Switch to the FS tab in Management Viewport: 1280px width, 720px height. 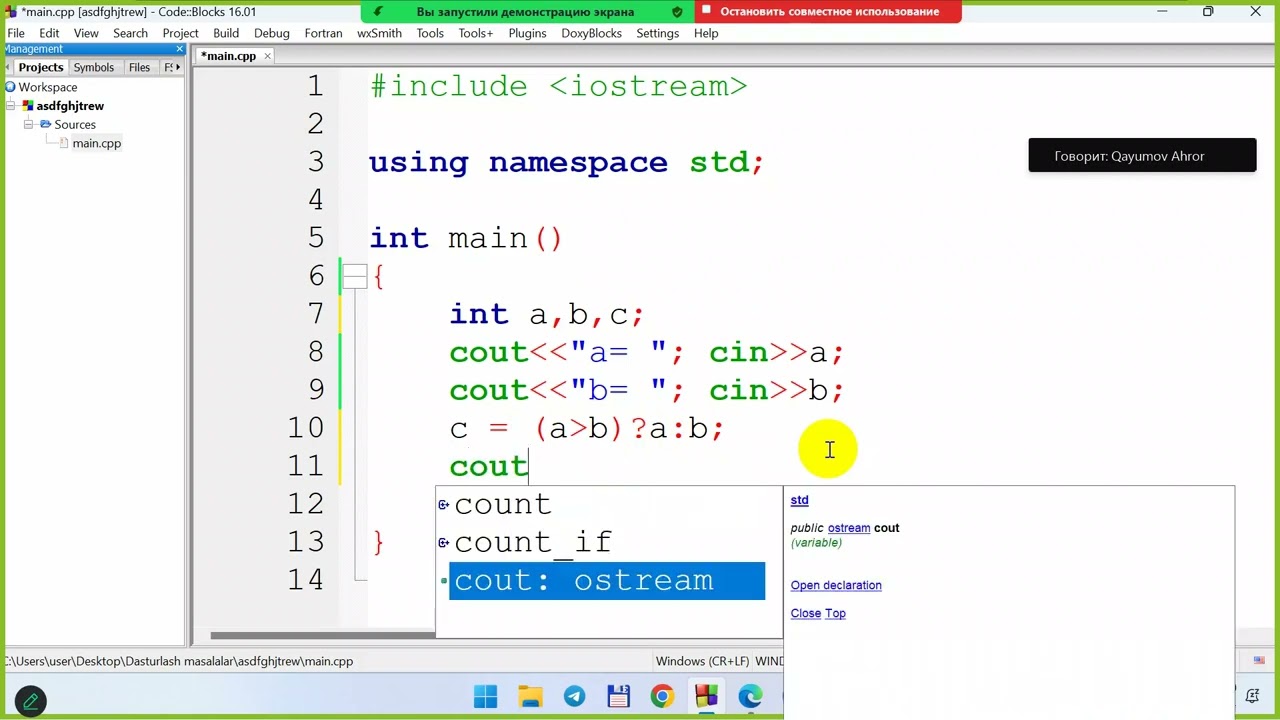(167, 67)
